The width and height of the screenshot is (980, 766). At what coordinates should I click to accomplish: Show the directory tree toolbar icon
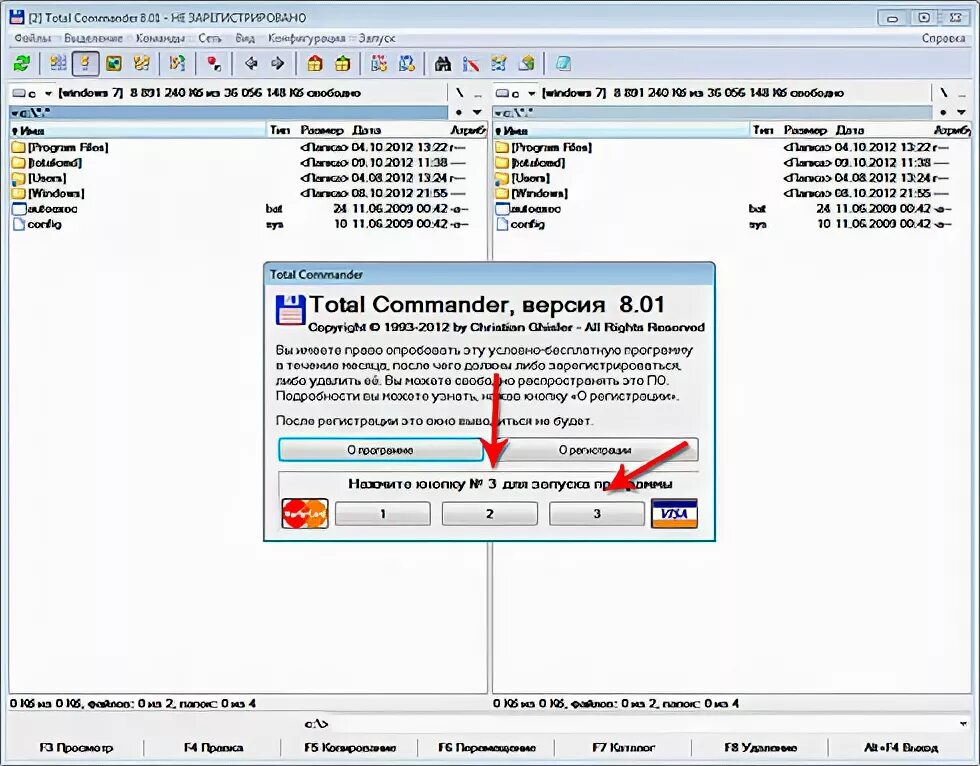tap(142, 63)
